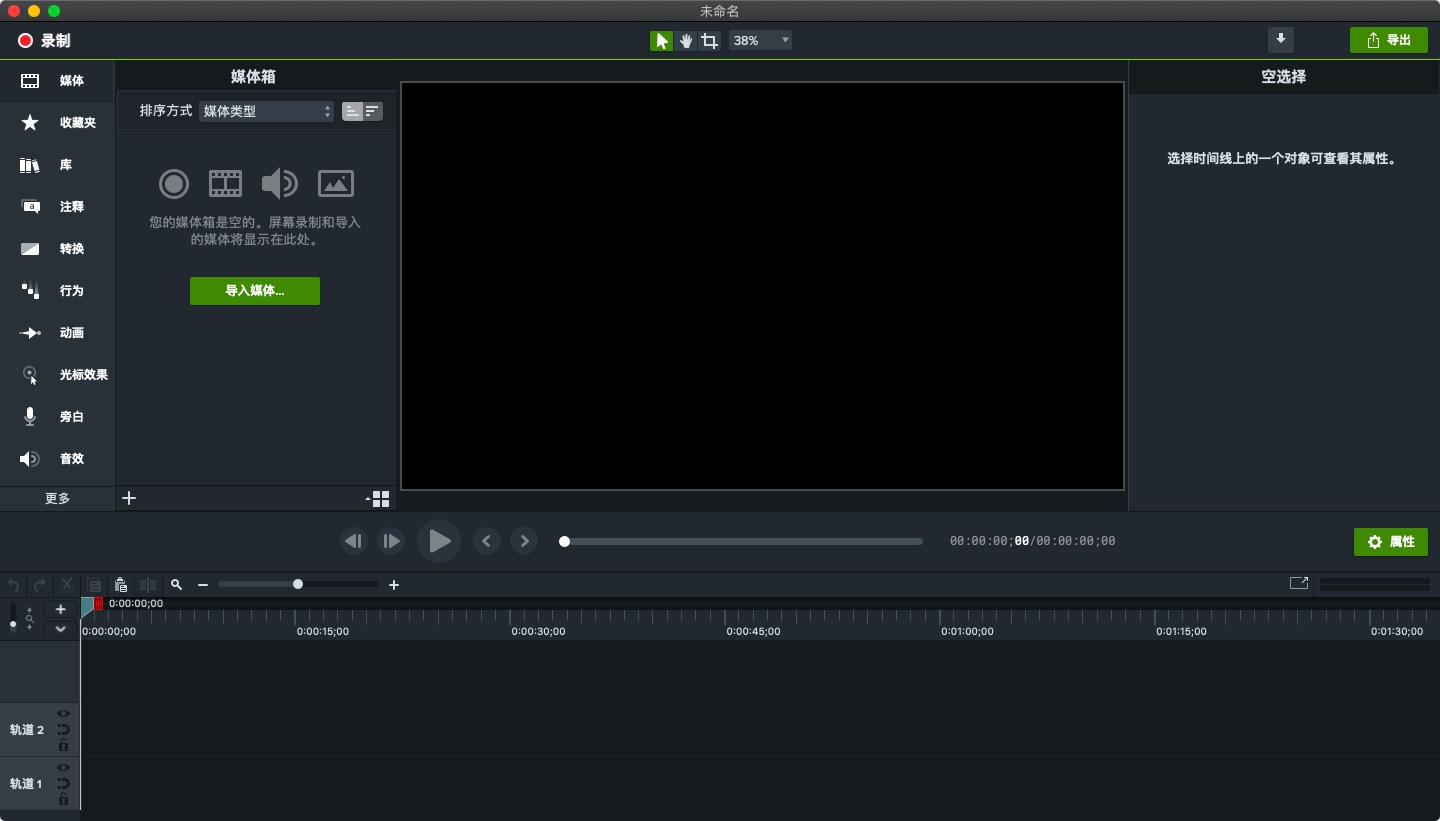1440x821 pixels.
Task: Click the scissors cut icon
Action: pos(67,585)
